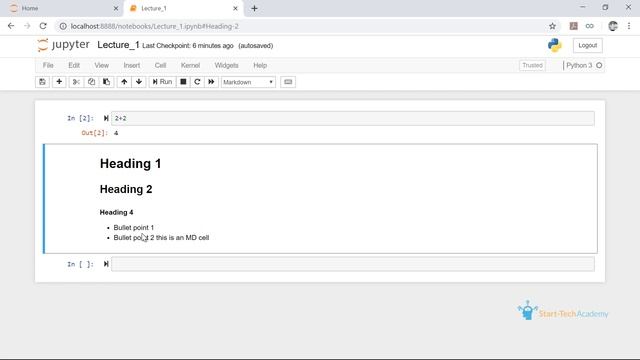Open the File menu
The width and height of the screenshot is (640, 360).
[x=48, y=65]
